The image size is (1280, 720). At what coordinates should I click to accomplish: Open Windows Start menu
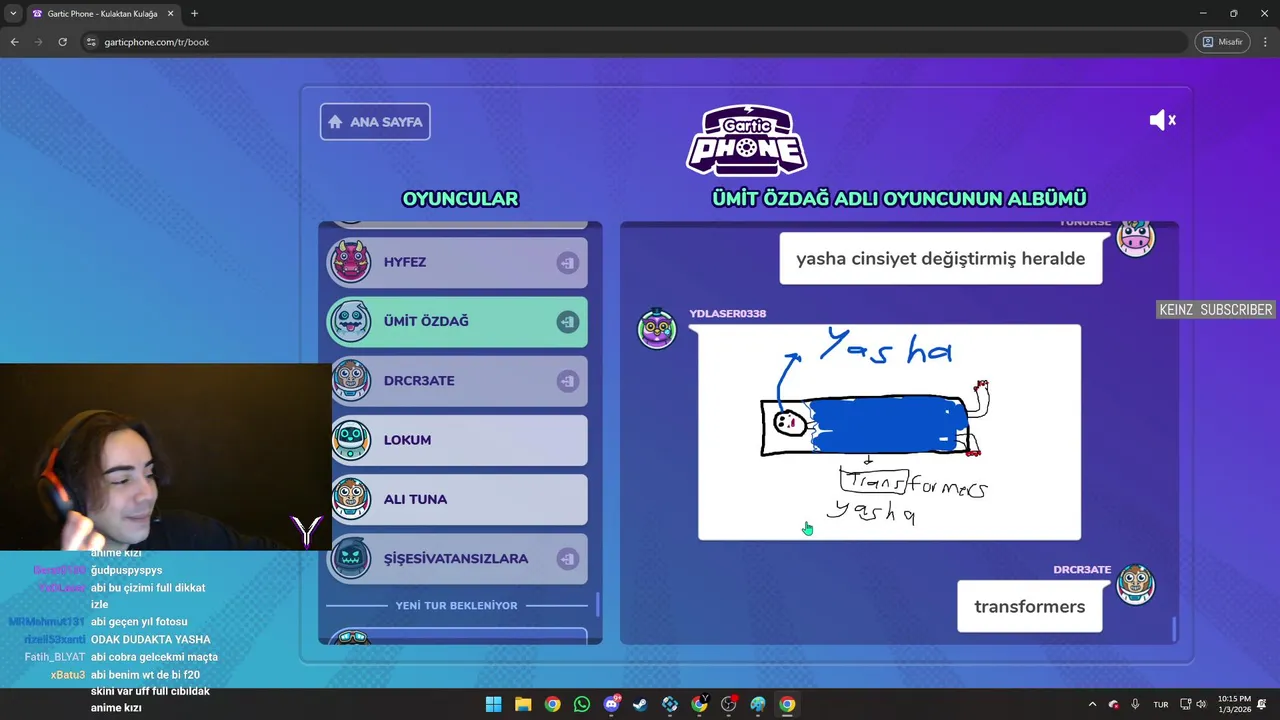[x=493, y=704]
